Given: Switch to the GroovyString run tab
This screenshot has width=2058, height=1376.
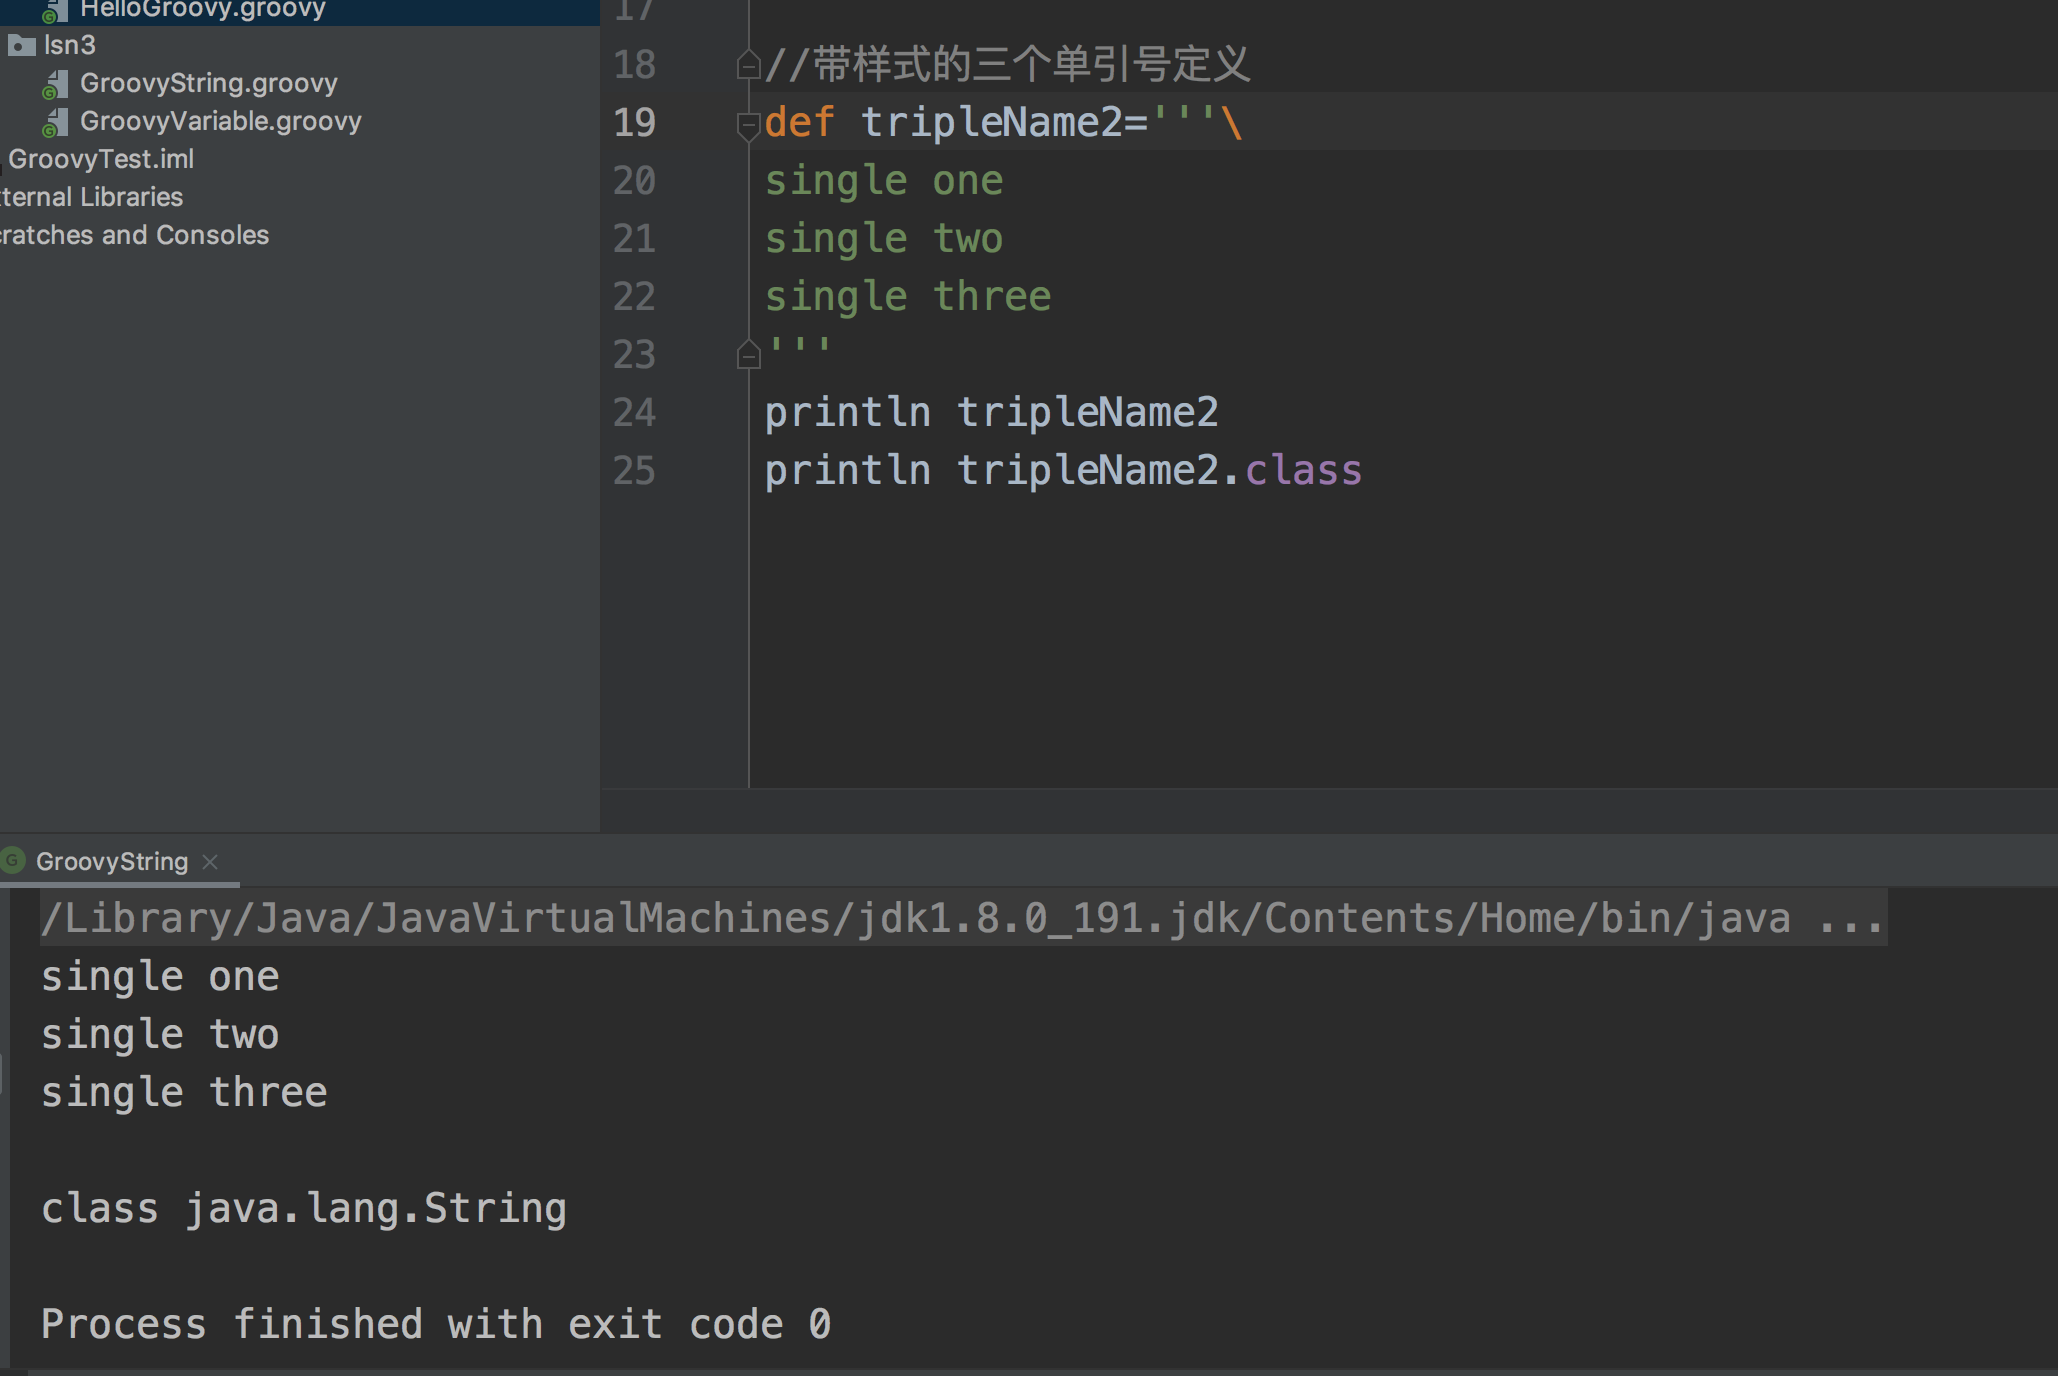Looking at the screenshot, I should (112, 861).
